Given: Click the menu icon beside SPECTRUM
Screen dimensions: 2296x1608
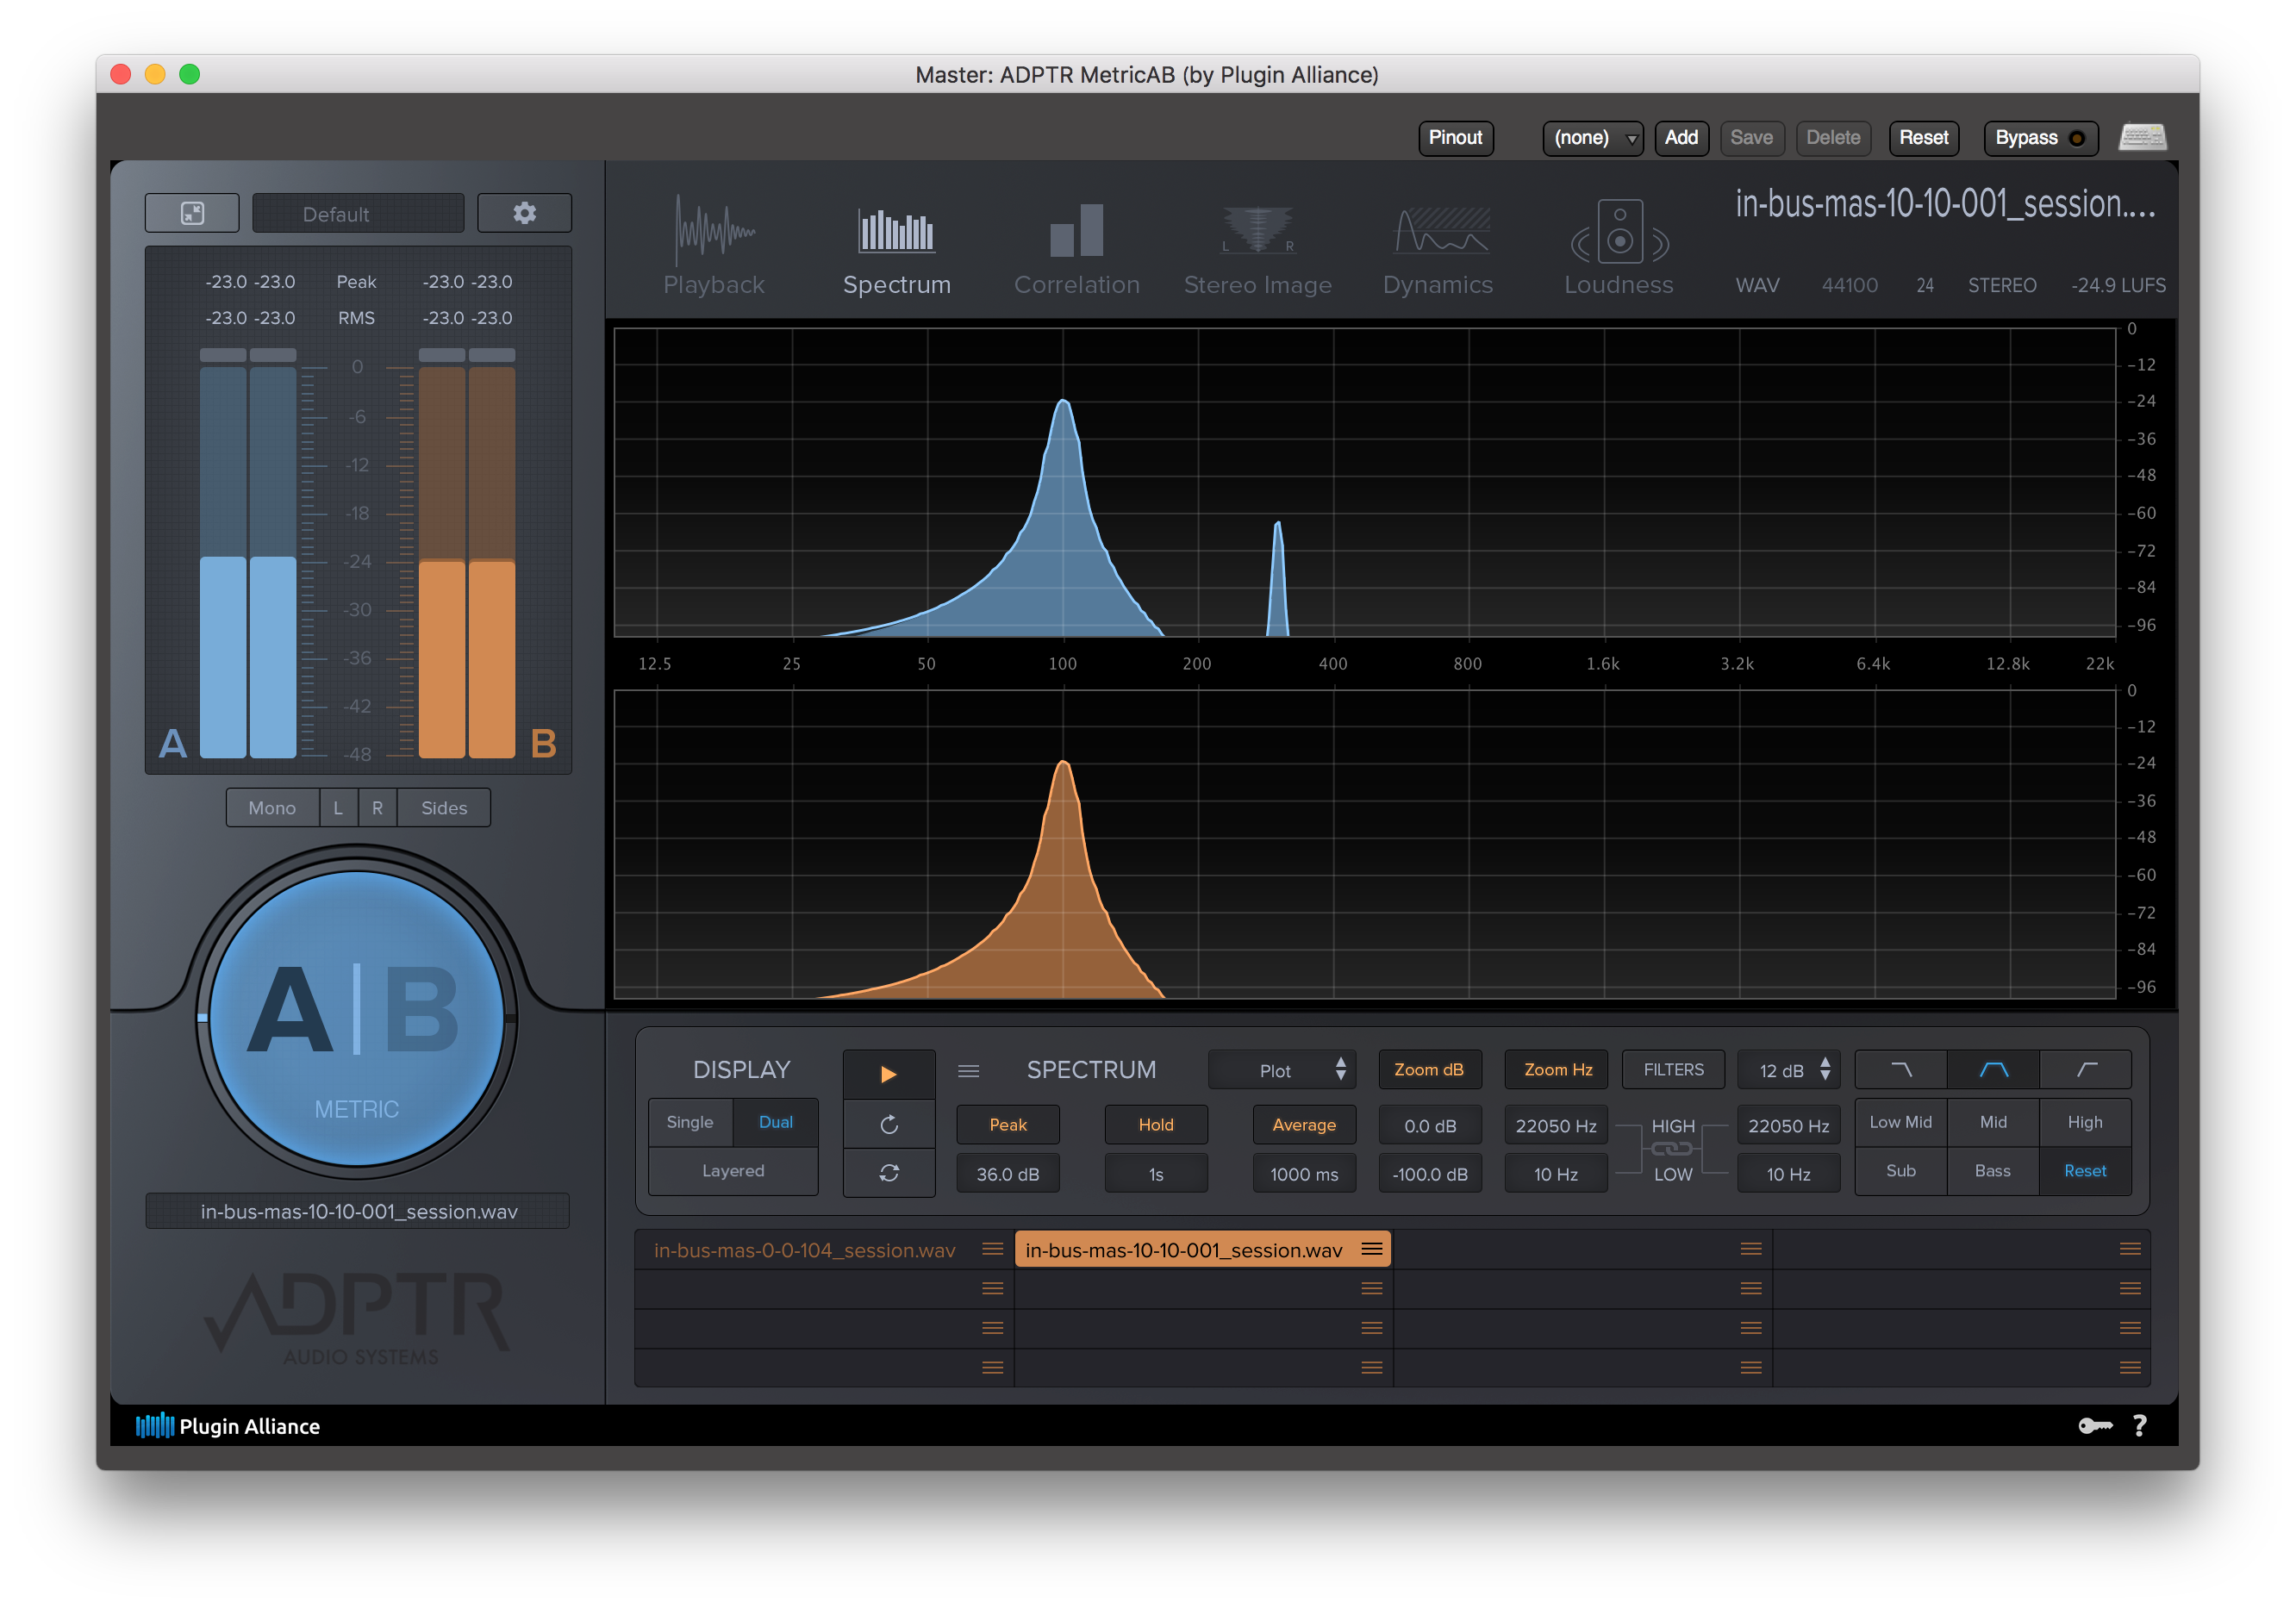Looking at the screenshot, I should pyautogui.click(x=968, y=1071).
